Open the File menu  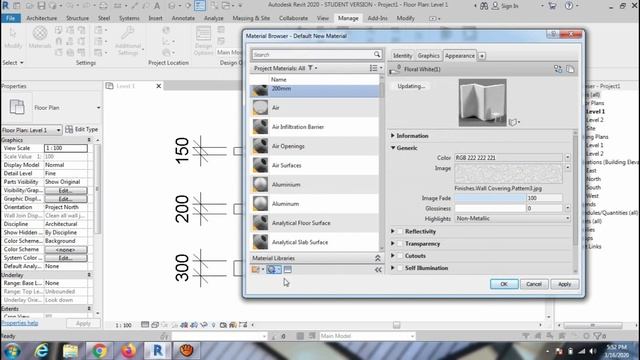[x=11, y=18]
